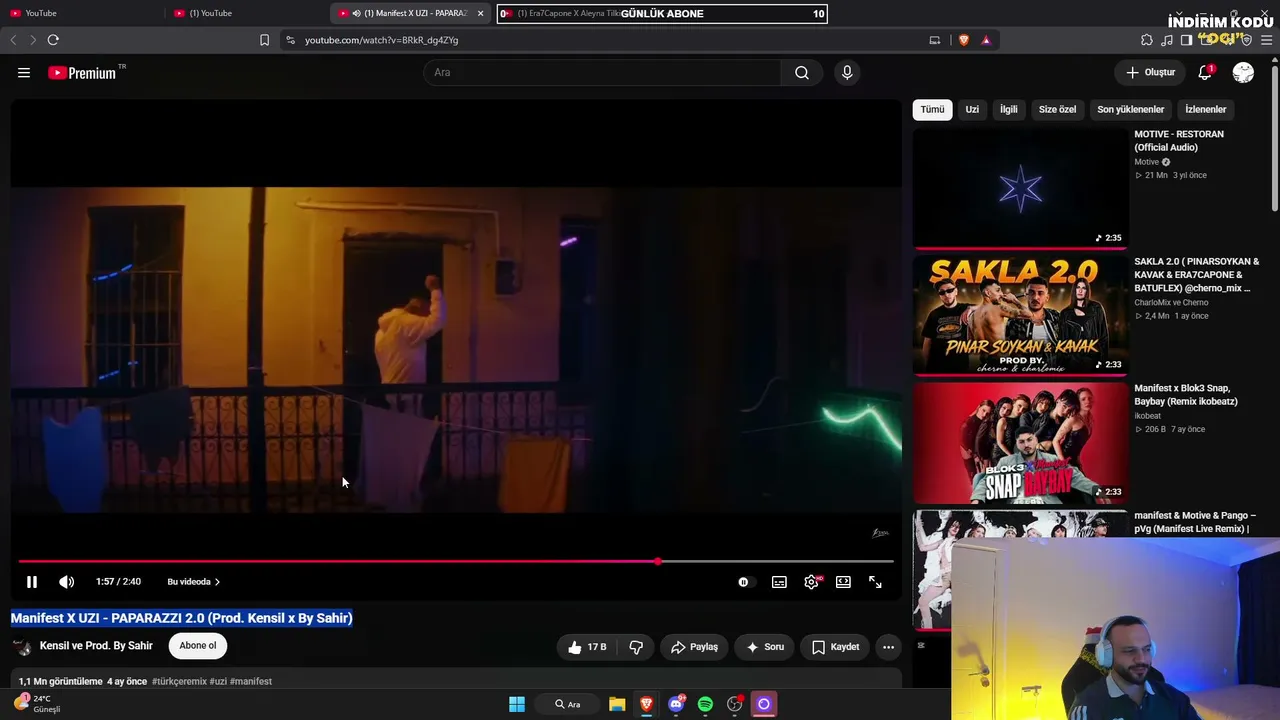The image size is (1280, 720).
Task: Open the account avatar menu
Action: (1243, 73)
